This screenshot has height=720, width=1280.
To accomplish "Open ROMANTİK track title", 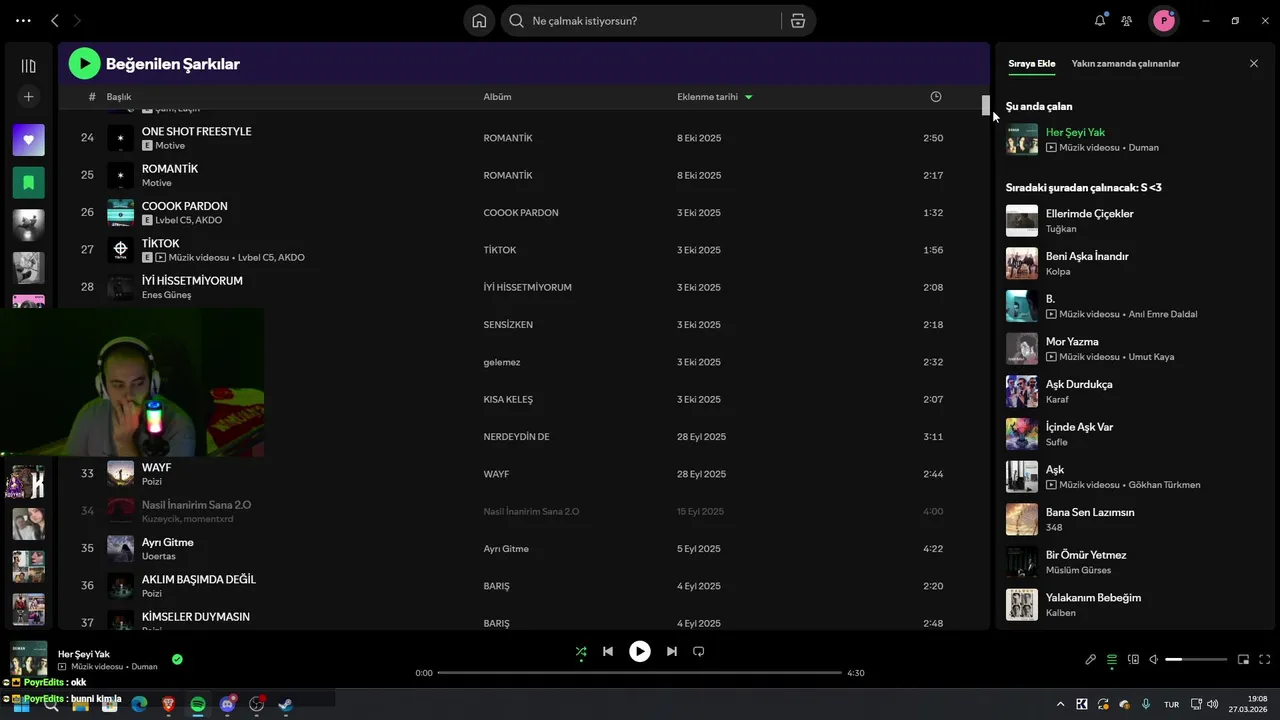I will [170, 168].
